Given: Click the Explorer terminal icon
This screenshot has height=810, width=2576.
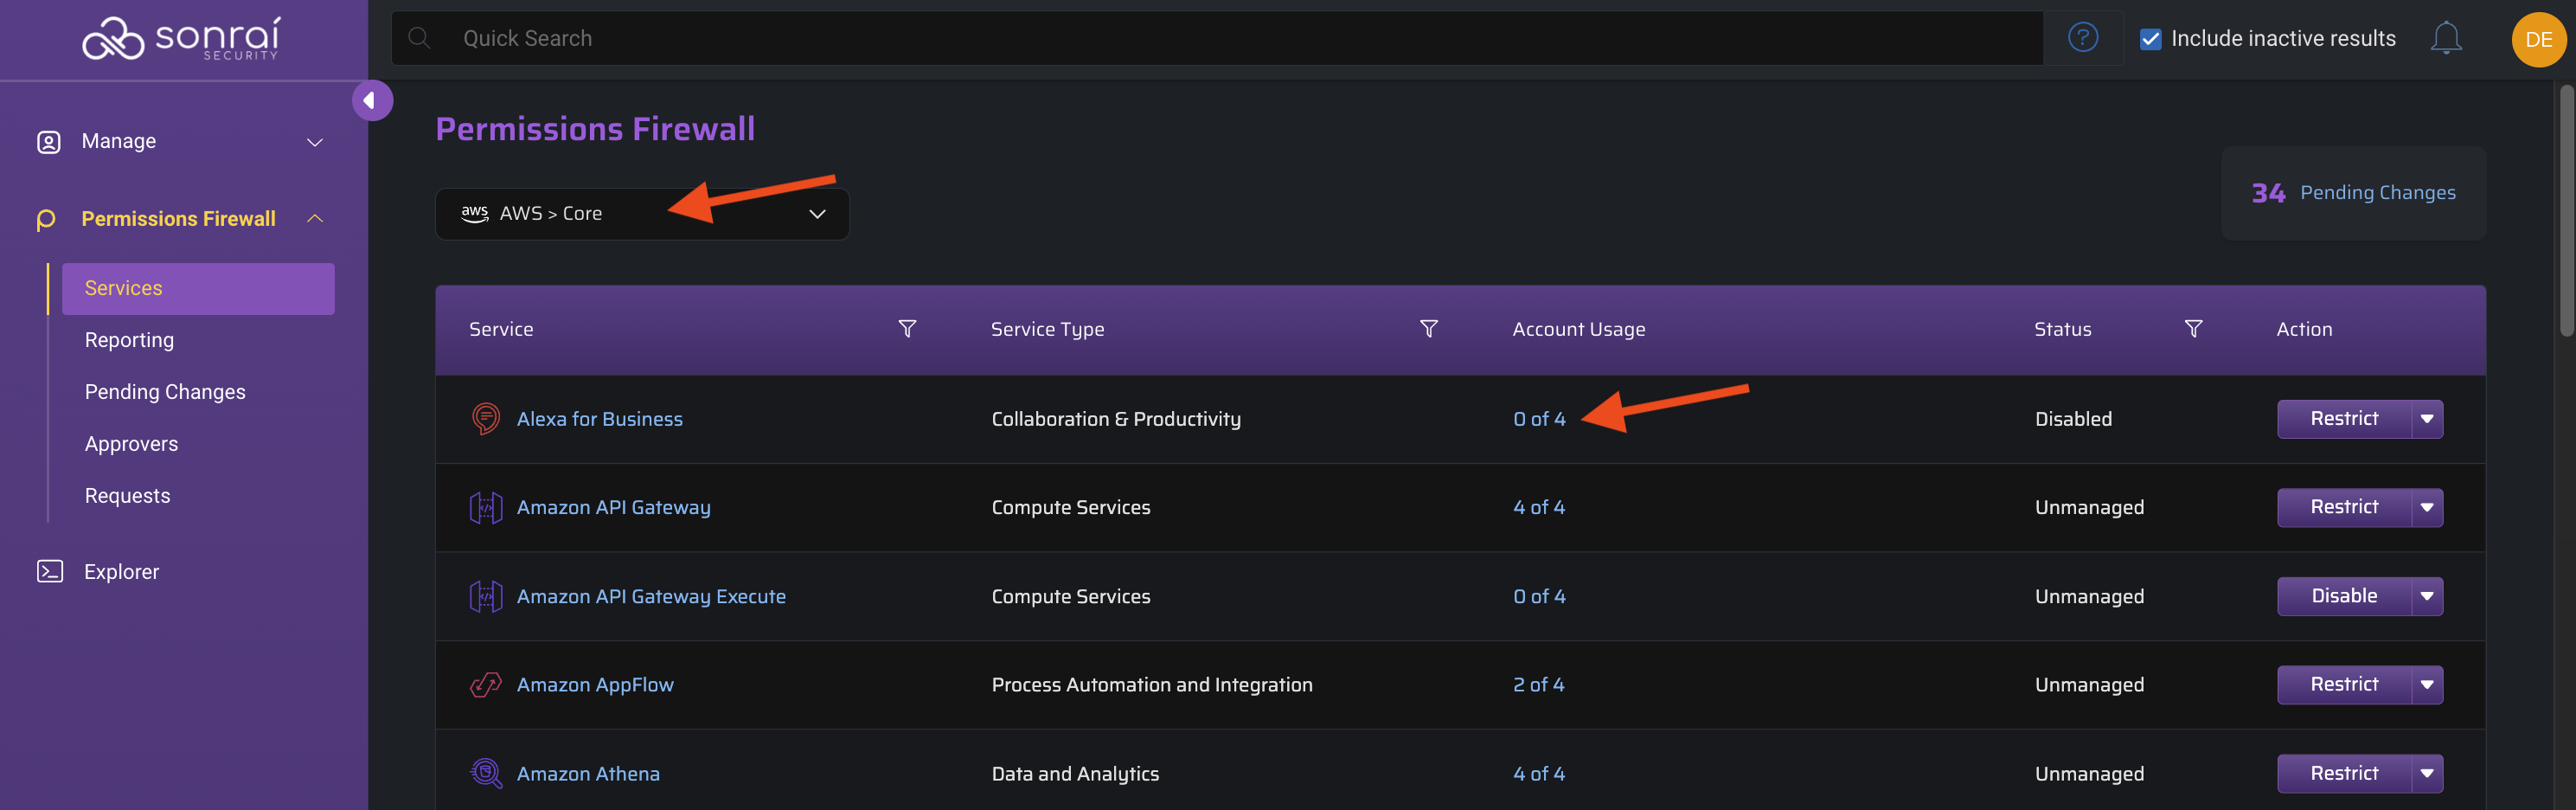Looking at the screenshot, I should click(x=50, y=571).
